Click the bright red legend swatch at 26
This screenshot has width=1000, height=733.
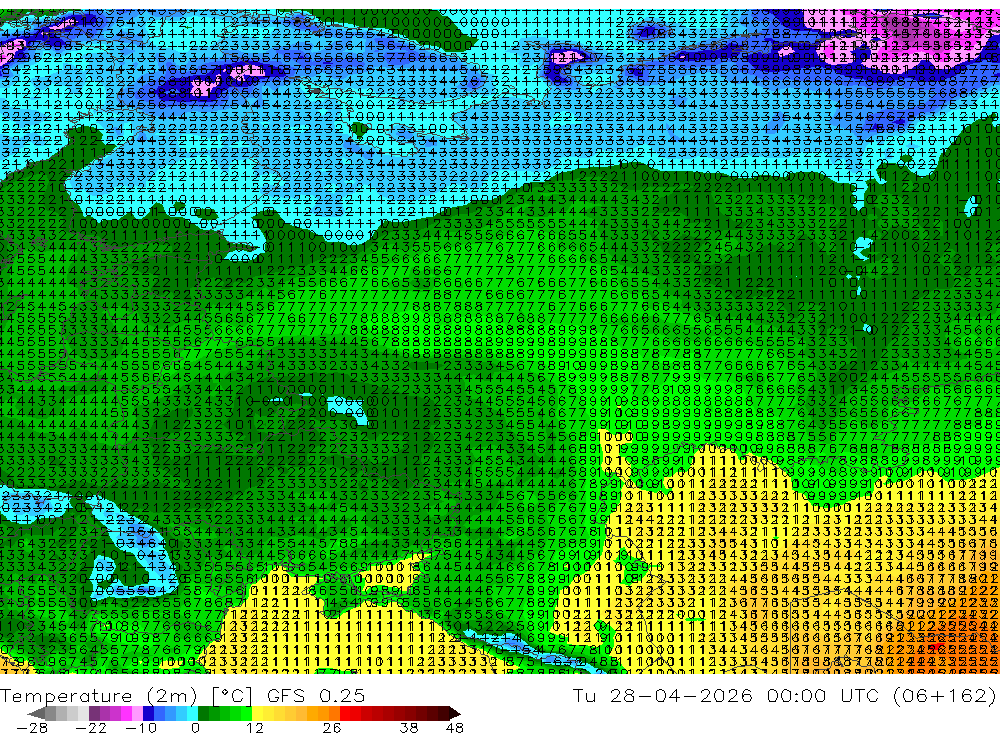click(345, 713)
